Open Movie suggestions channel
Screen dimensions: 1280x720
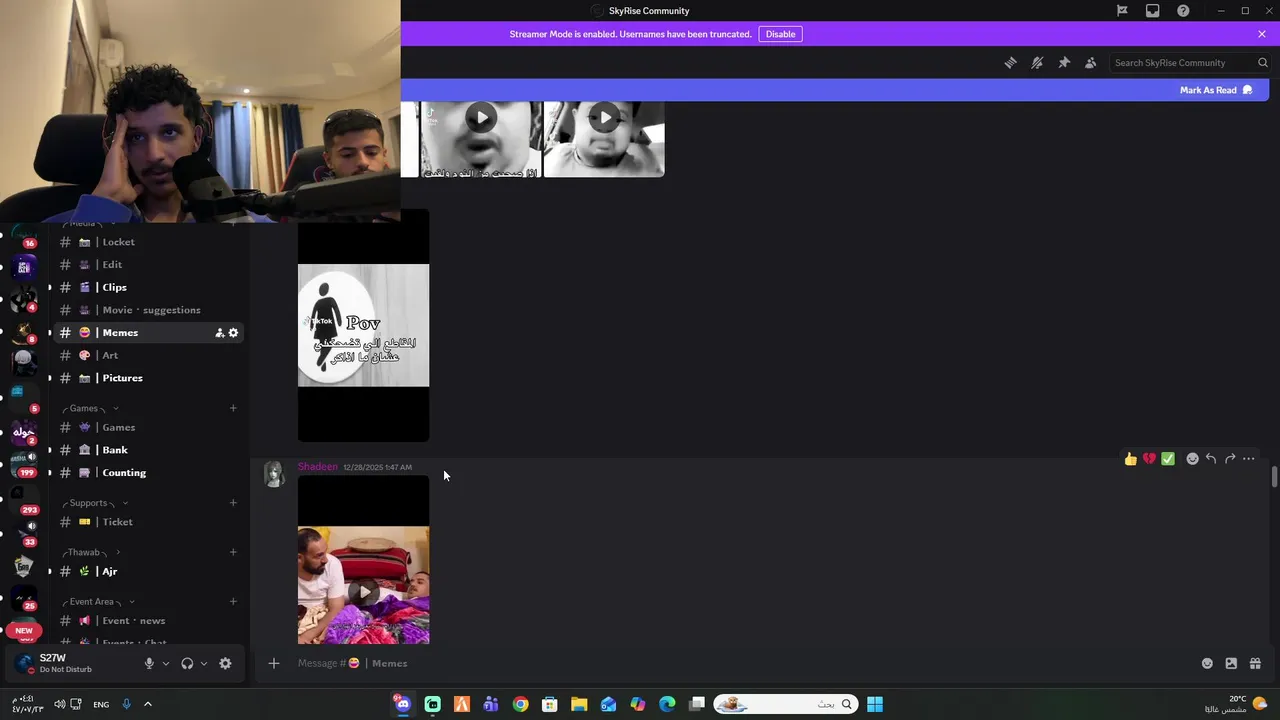click(x=150, y=310)
